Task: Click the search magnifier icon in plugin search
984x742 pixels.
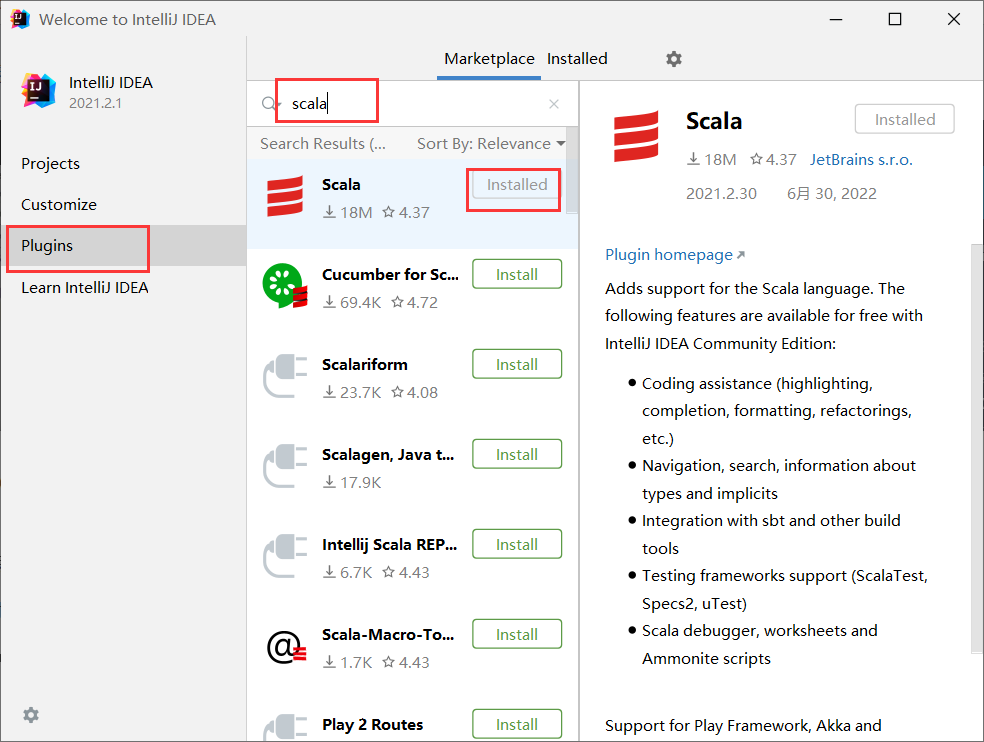Action: point(269,104)
